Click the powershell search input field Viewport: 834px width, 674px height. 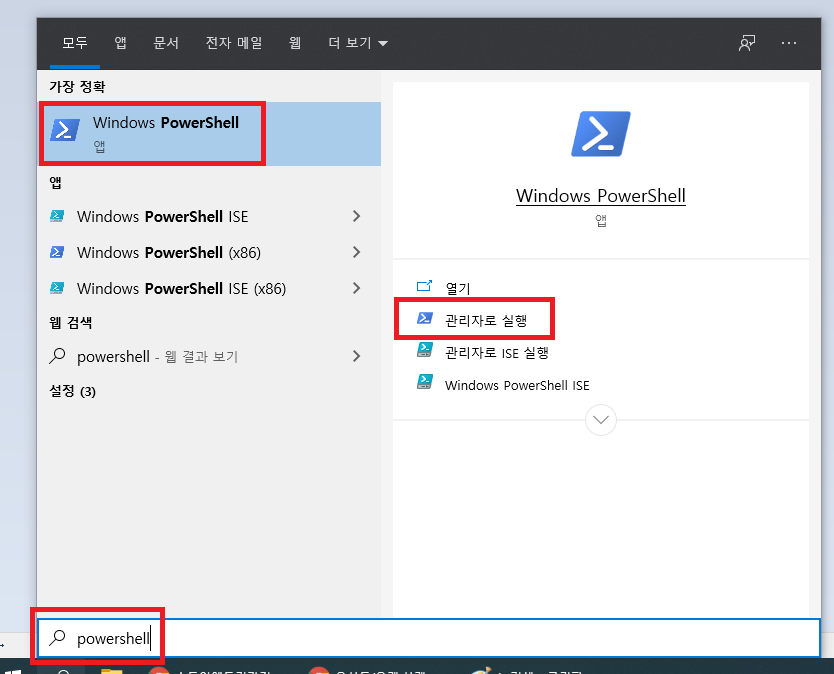pyautogui.click(x=428, y=637)
